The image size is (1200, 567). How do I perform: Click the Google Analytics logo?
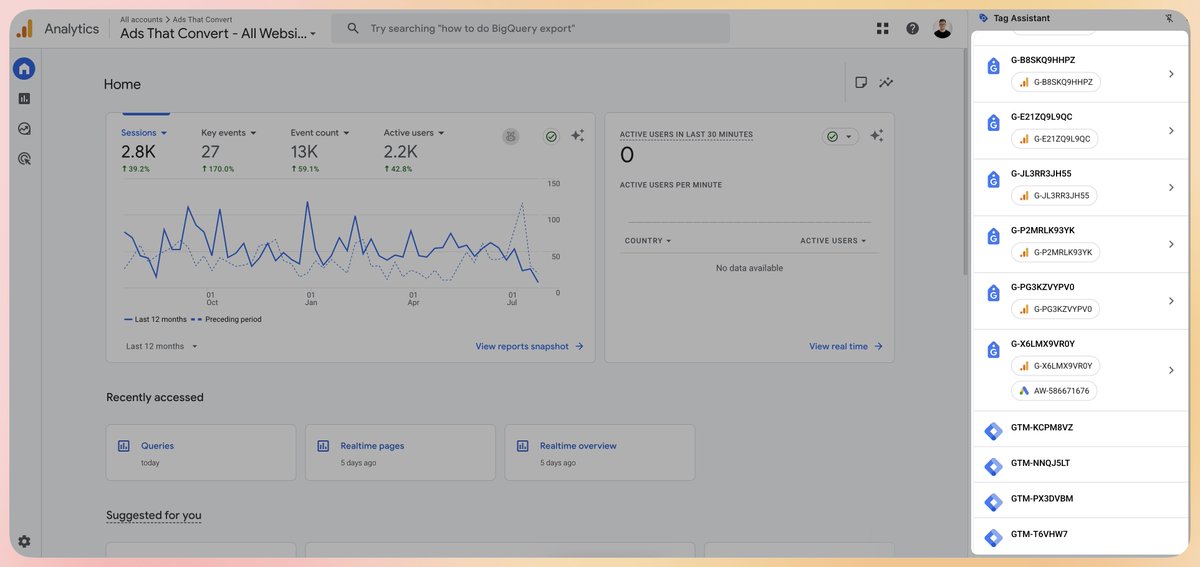pyautogui.click(x=24, y=28)
